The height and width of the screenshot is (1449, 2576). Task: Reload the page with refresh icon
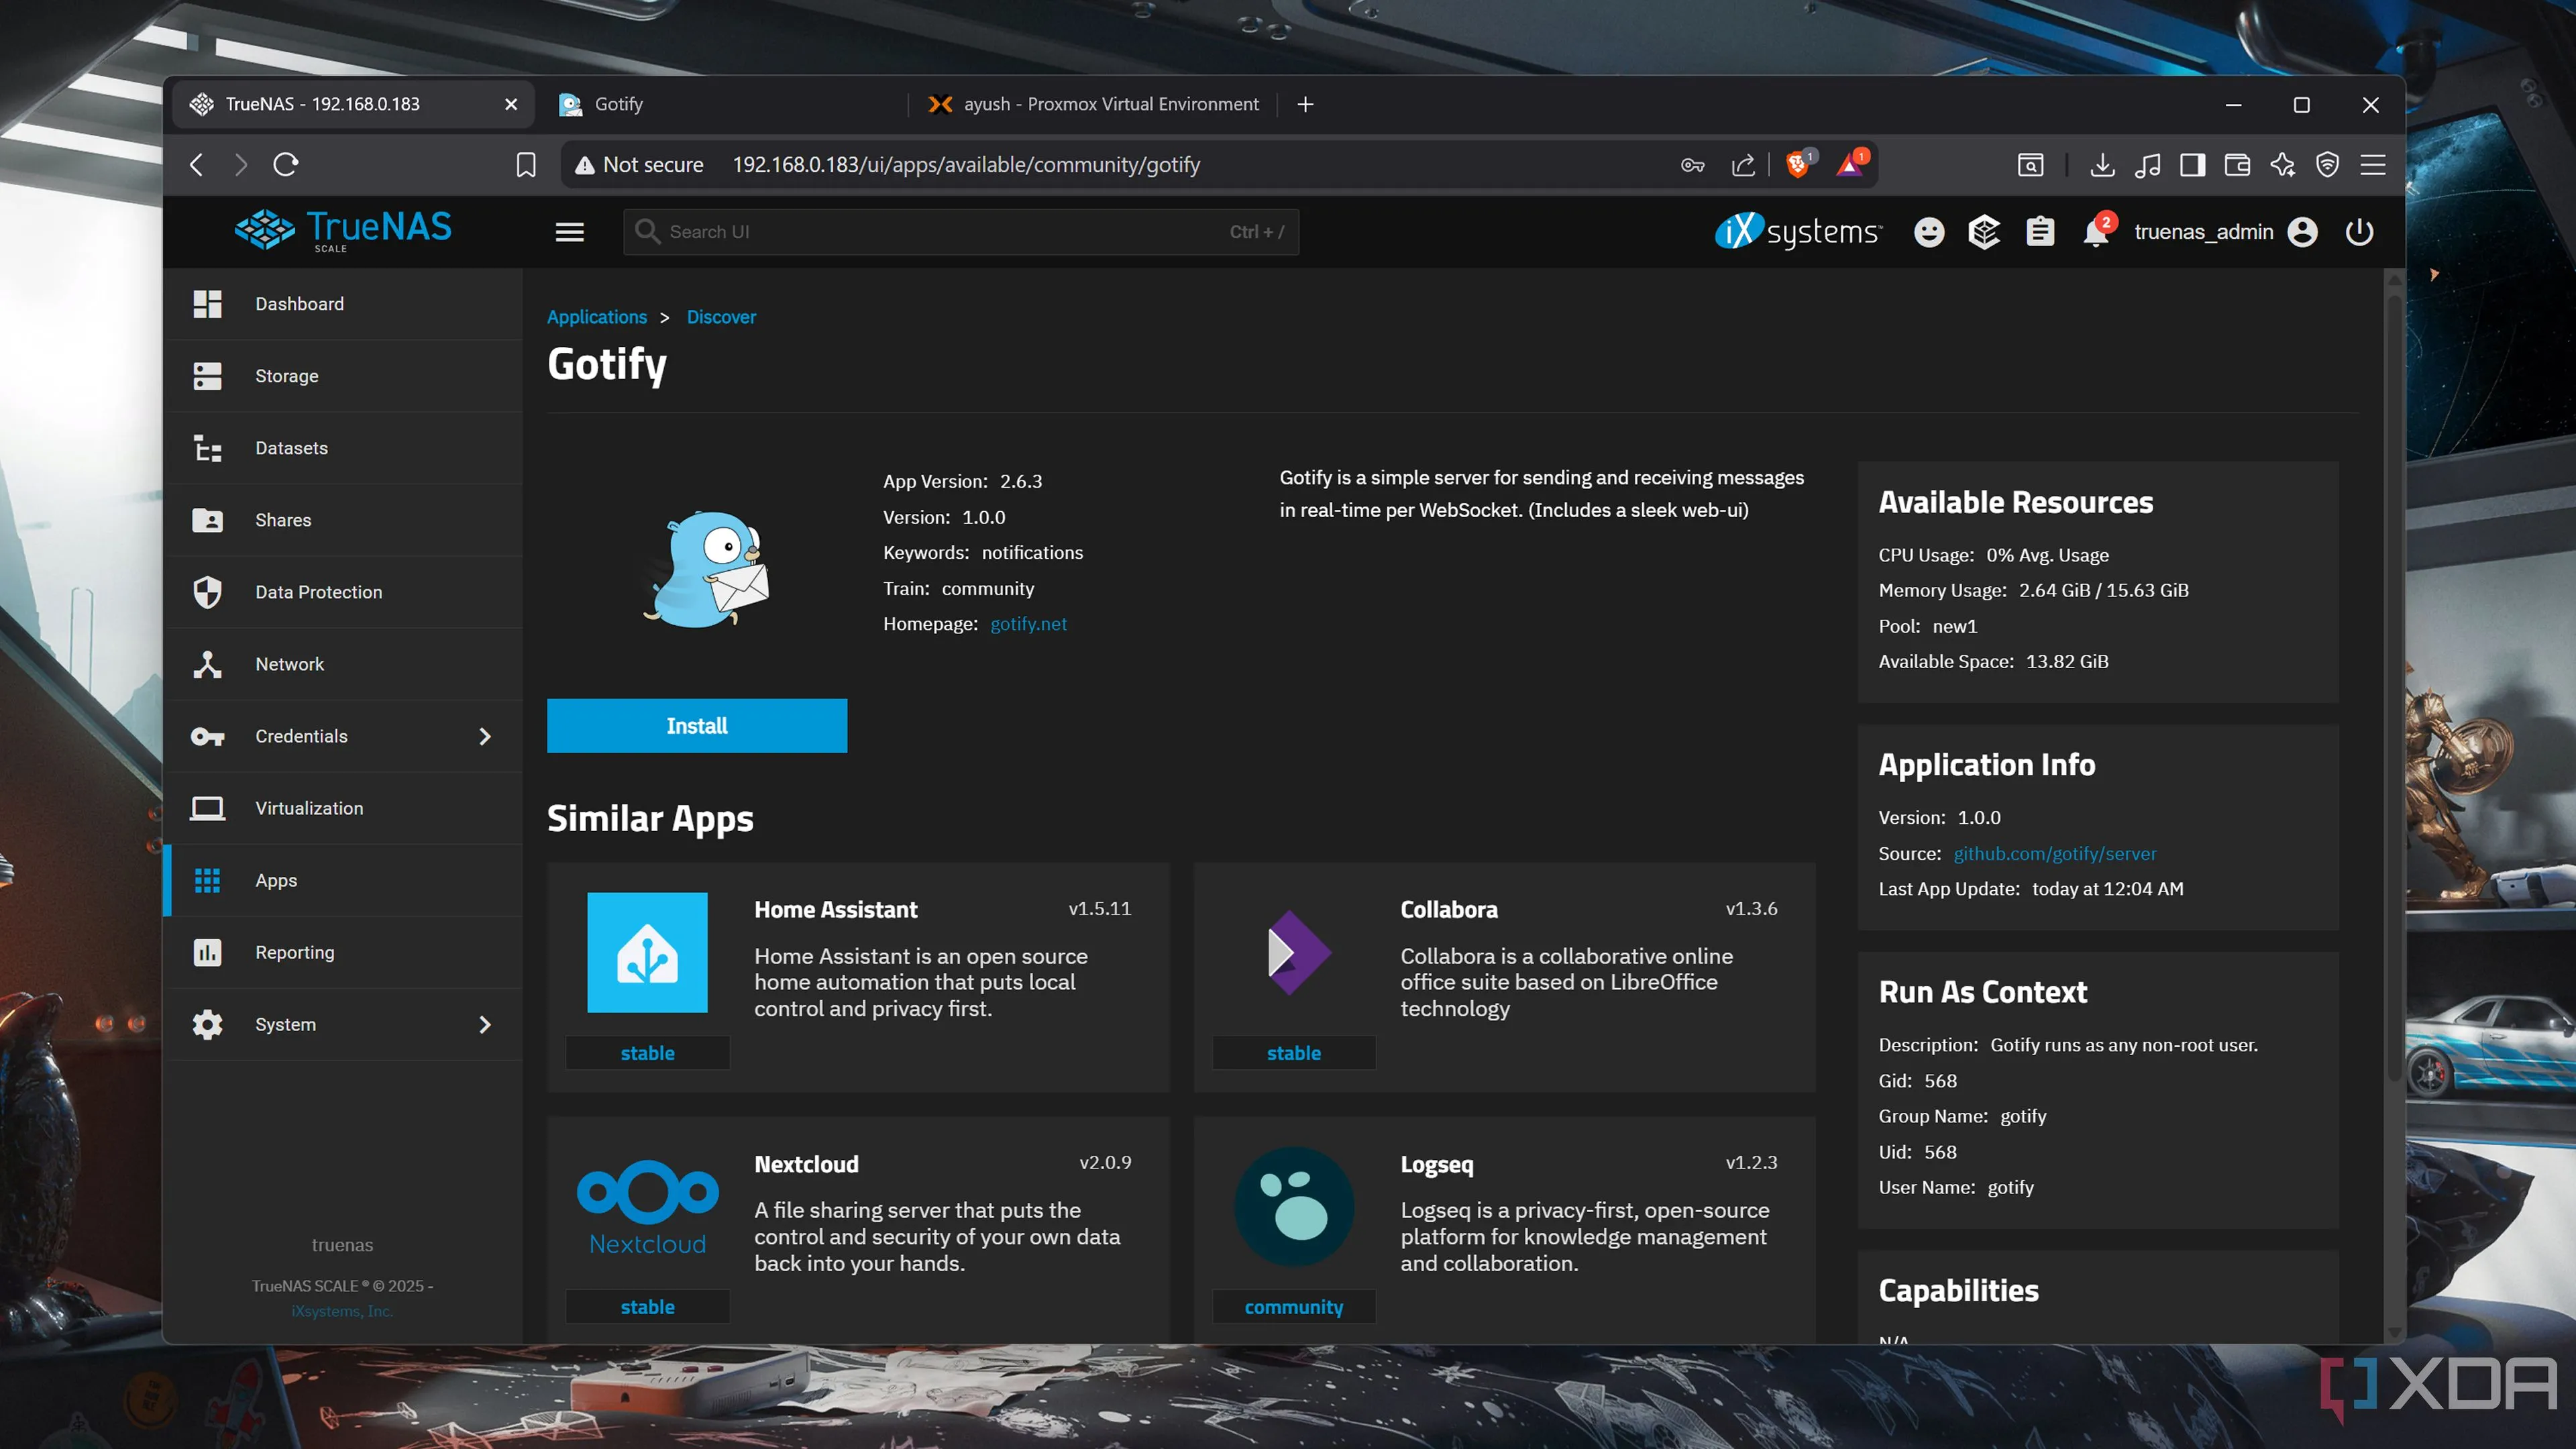point(286,165)
